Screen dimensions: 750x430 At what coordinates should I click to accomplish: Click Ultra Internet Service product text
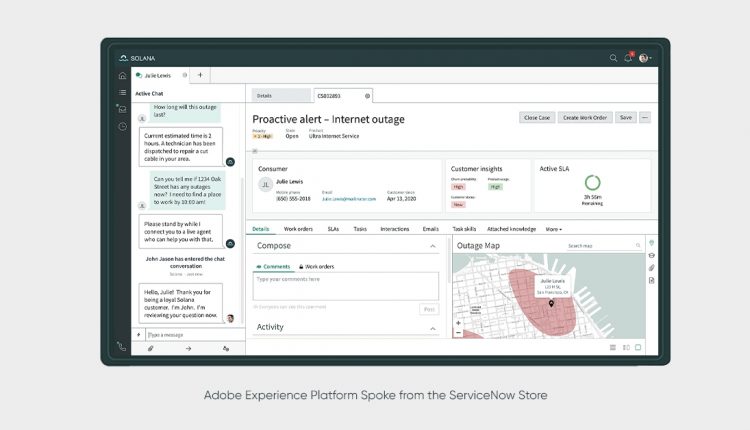pyautogui.click(x=334, y=136)
